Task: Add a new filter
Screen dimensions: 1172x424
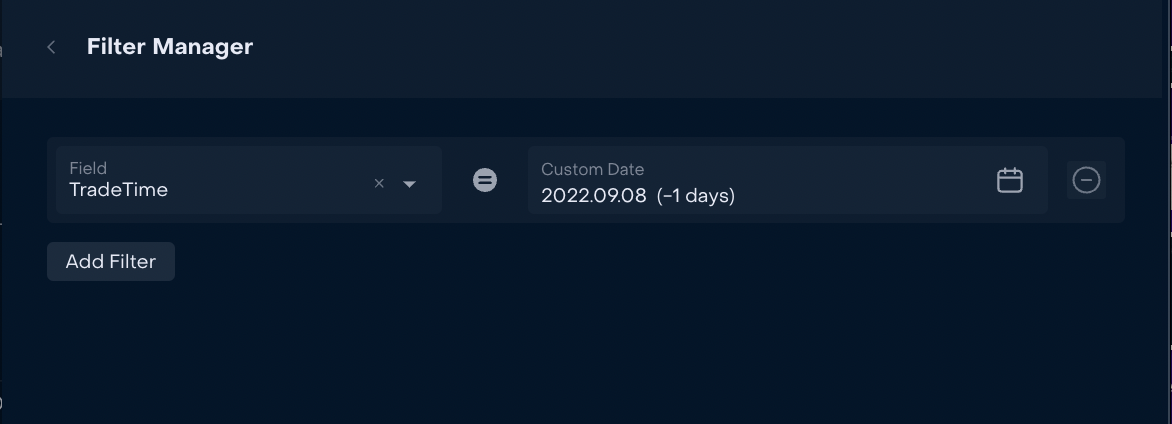Action: coord(111,262)
